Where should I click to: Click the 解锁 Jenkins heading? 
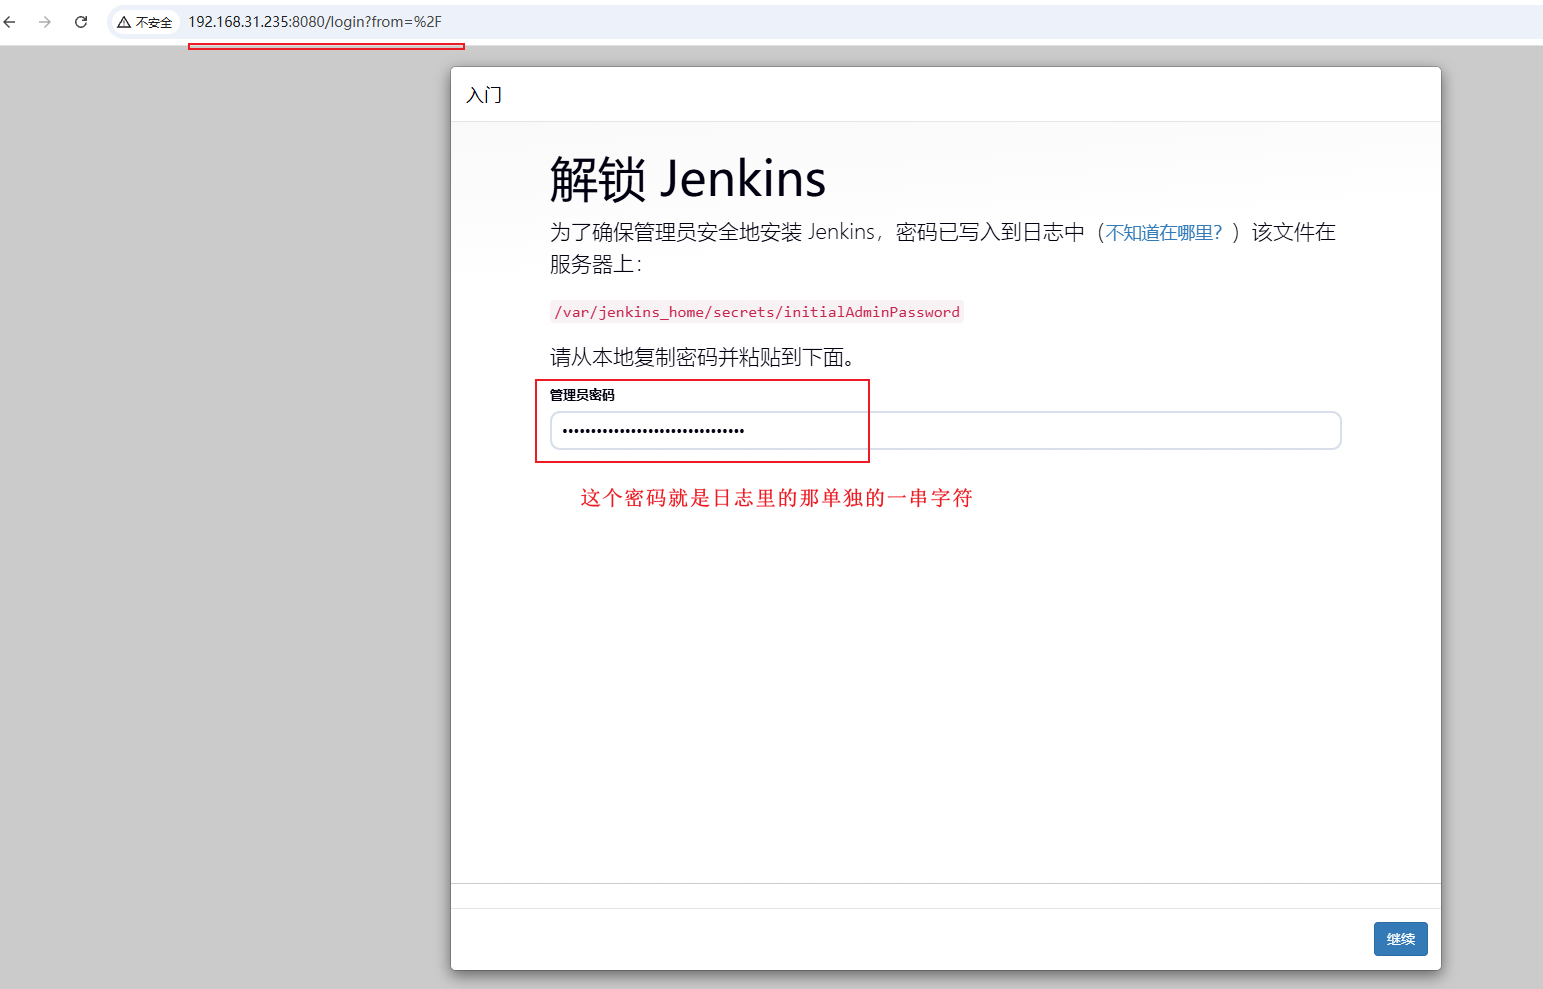coord(688,180)
